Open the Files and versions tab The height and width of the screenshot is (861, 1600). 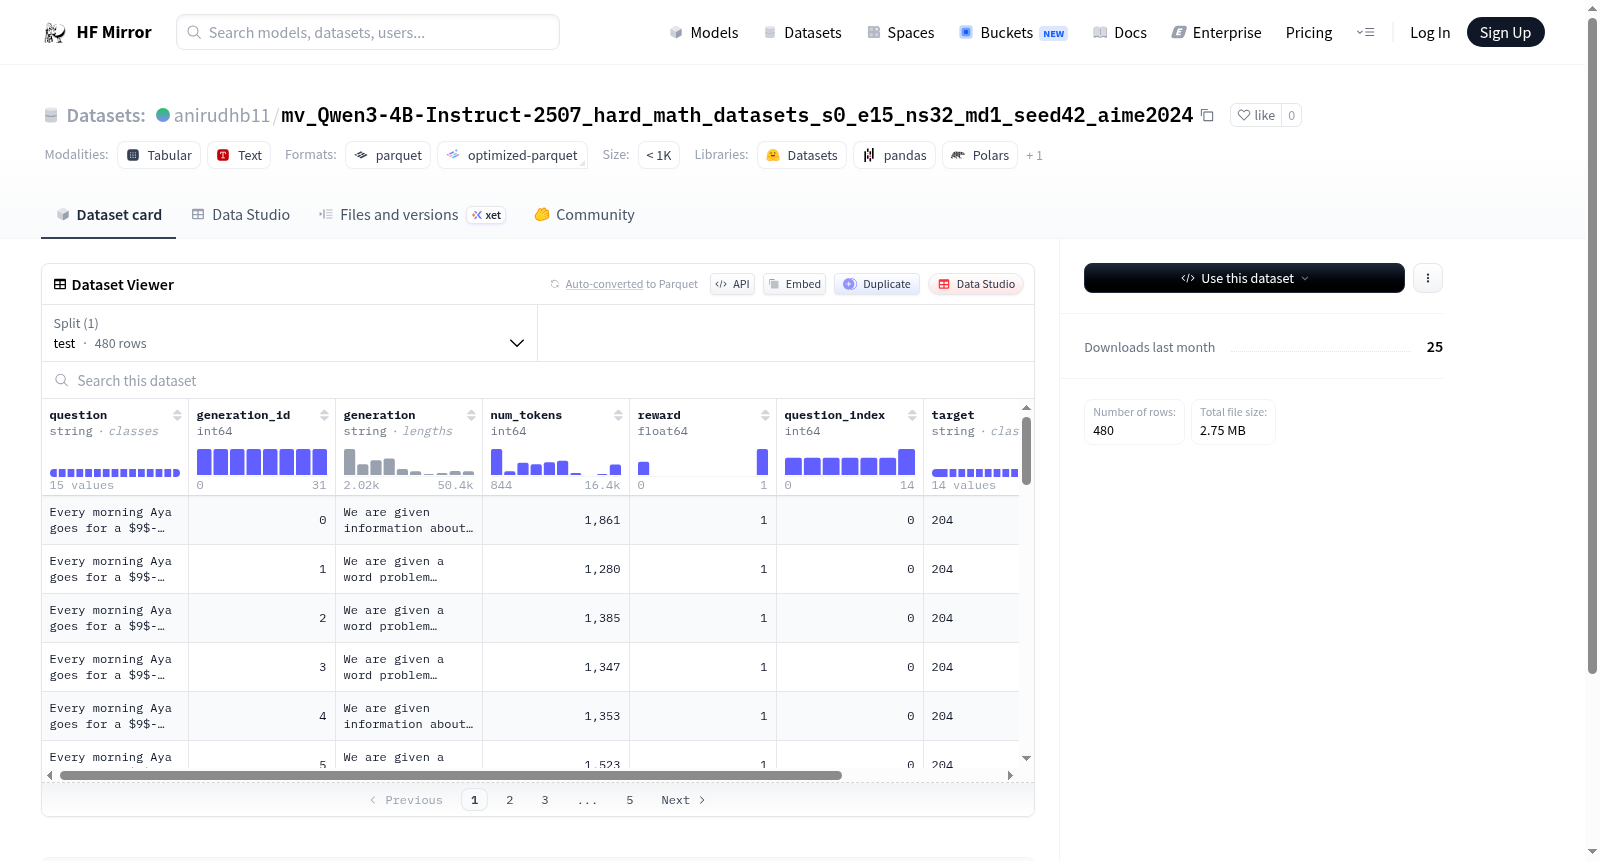[x=412, y=215]
